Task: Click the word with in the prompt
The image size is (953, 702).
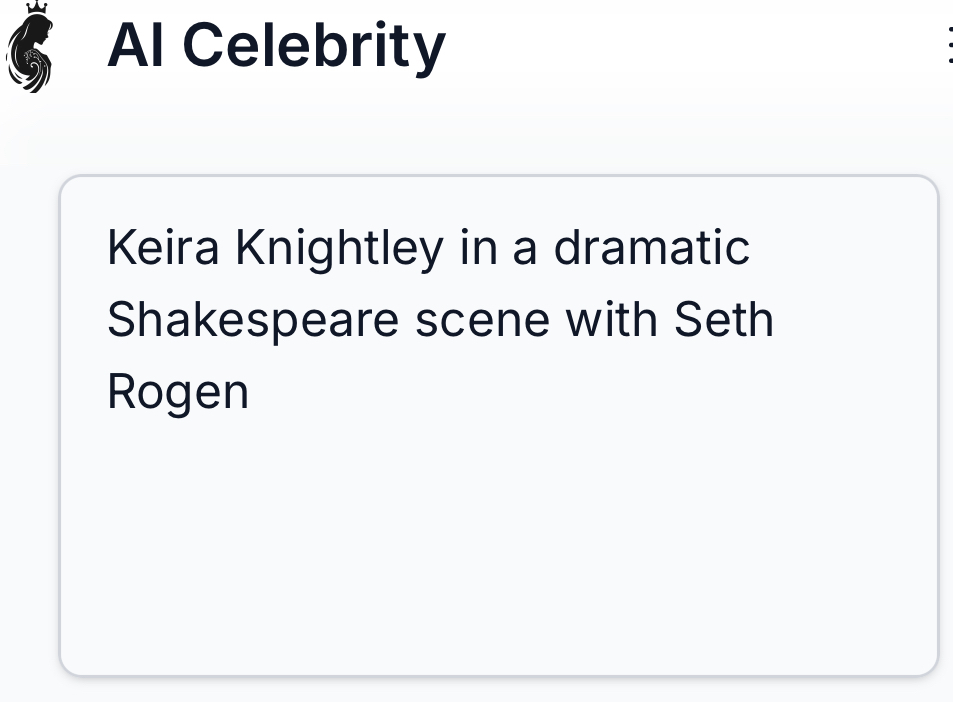Action: coord(611,320)
